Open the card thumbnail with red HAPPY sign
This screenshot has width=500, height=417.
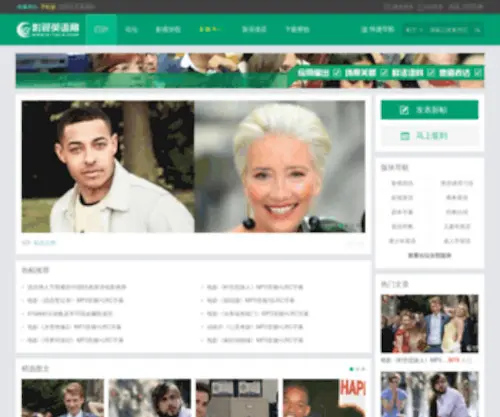[324, 398]
